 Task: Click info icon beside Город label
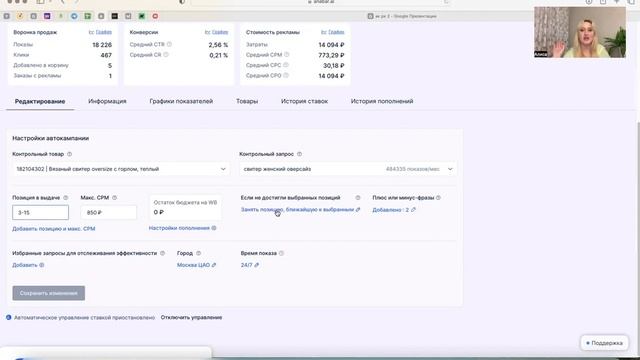pyautogui.click(x=198, y=253)
